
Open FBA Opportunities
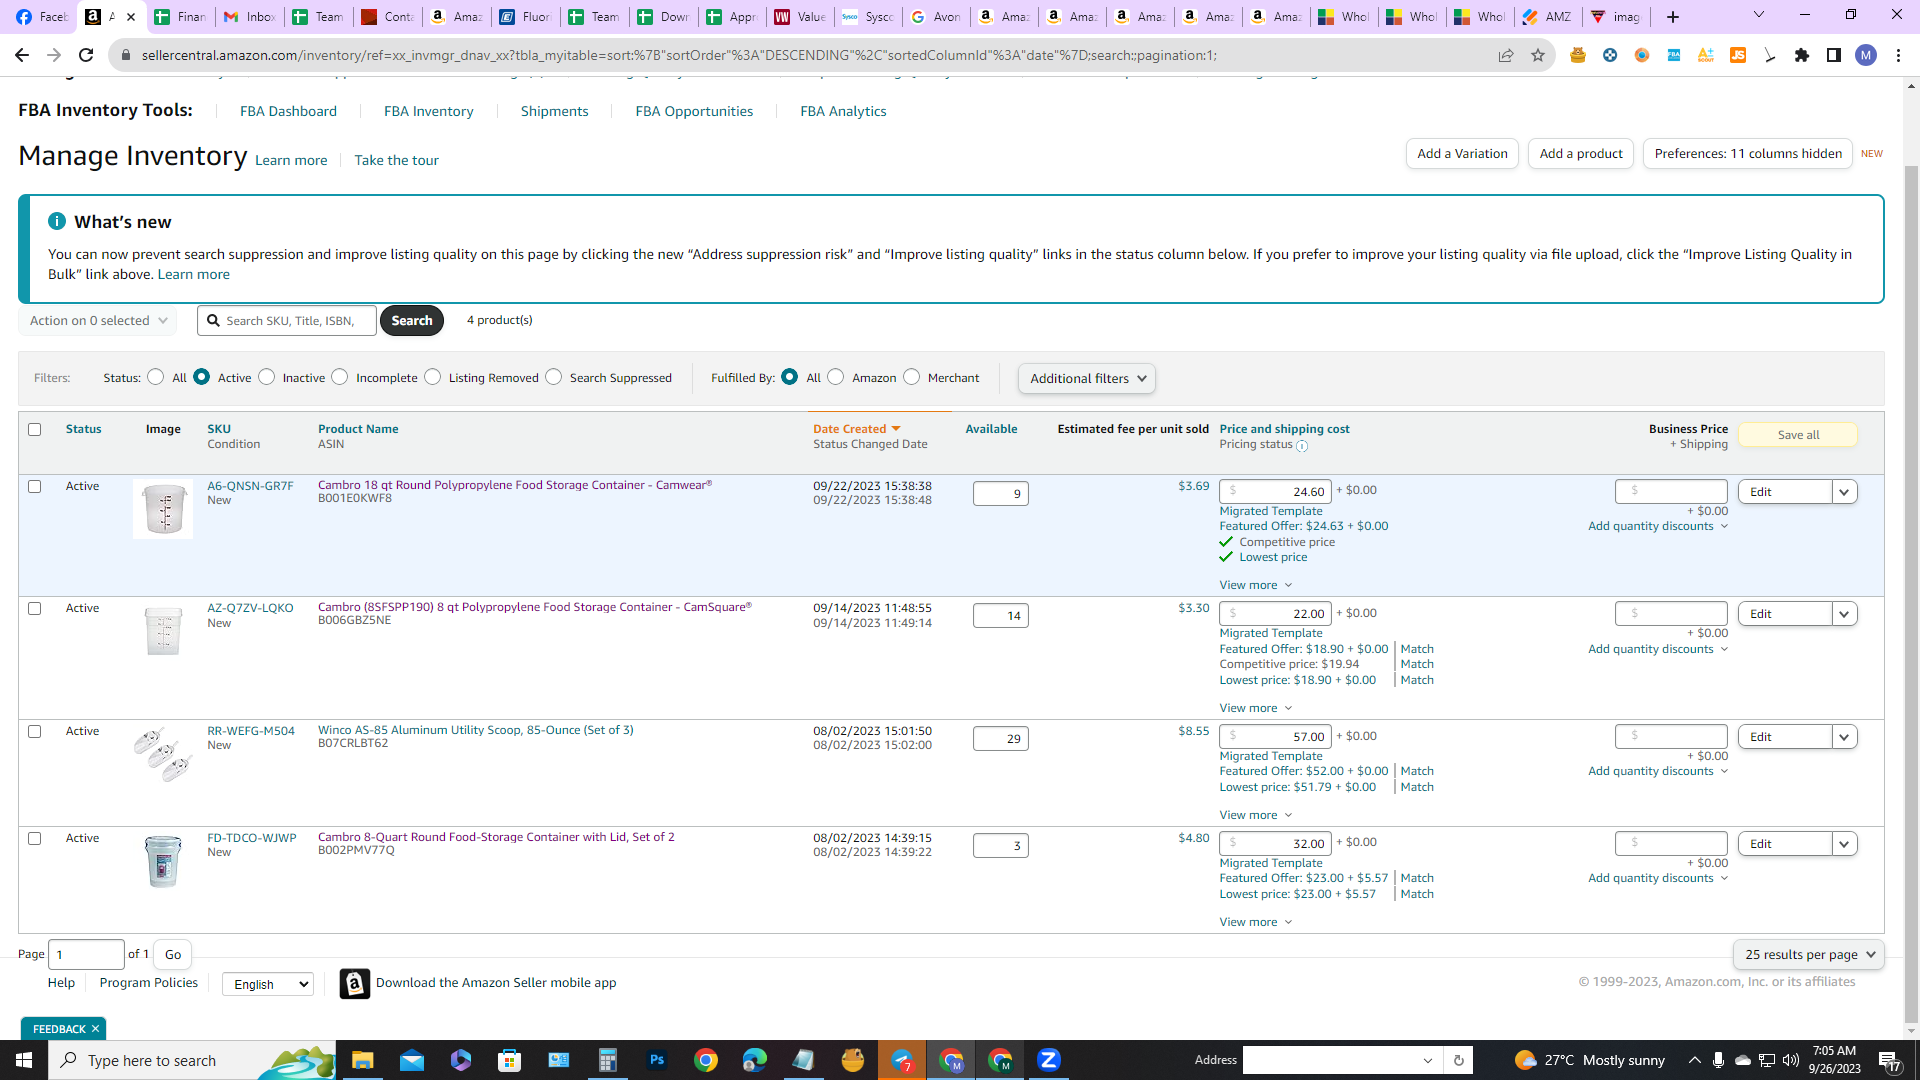click(694, 111)
